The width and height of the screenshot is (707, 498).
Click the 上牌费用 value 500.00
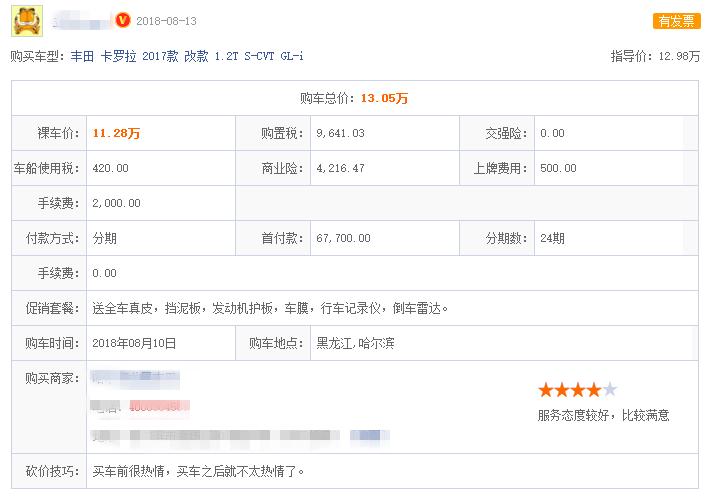[x=558, y=168]
